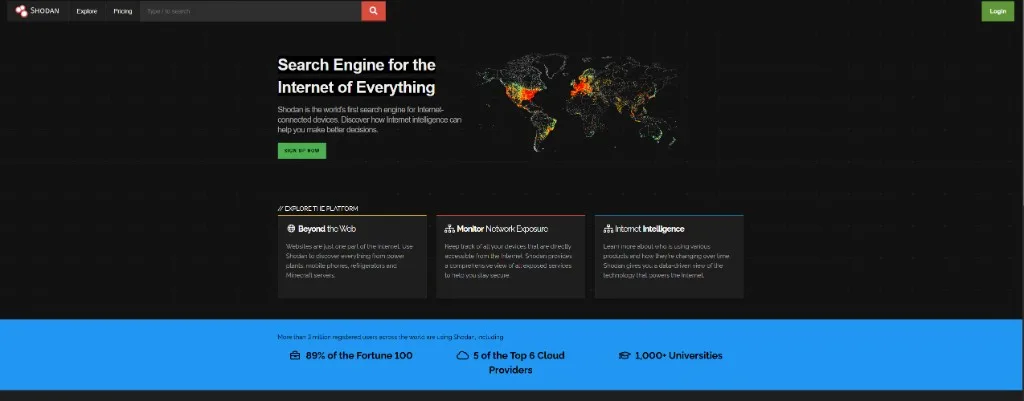Select the text 89% of the Fortune 100
Viewport: 1024px width, 401px height.
point(359,356)
